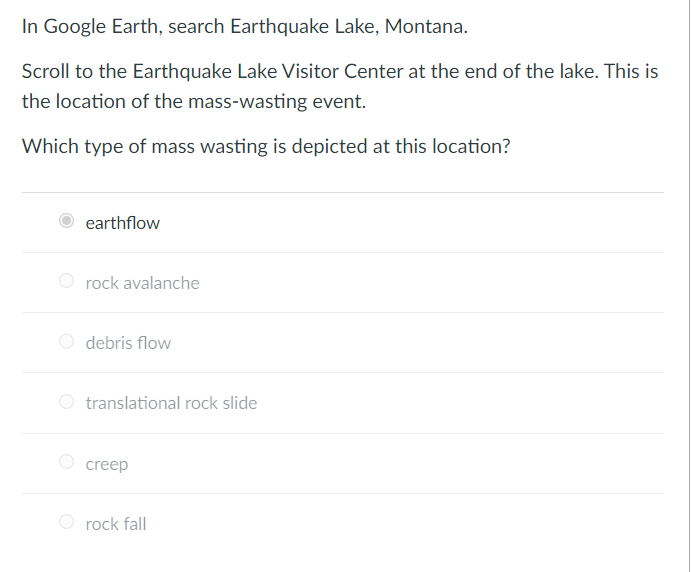This screenshot has height=572, width=691.
Task: Click the 'translational rock slide' label text
Action: 171,403
